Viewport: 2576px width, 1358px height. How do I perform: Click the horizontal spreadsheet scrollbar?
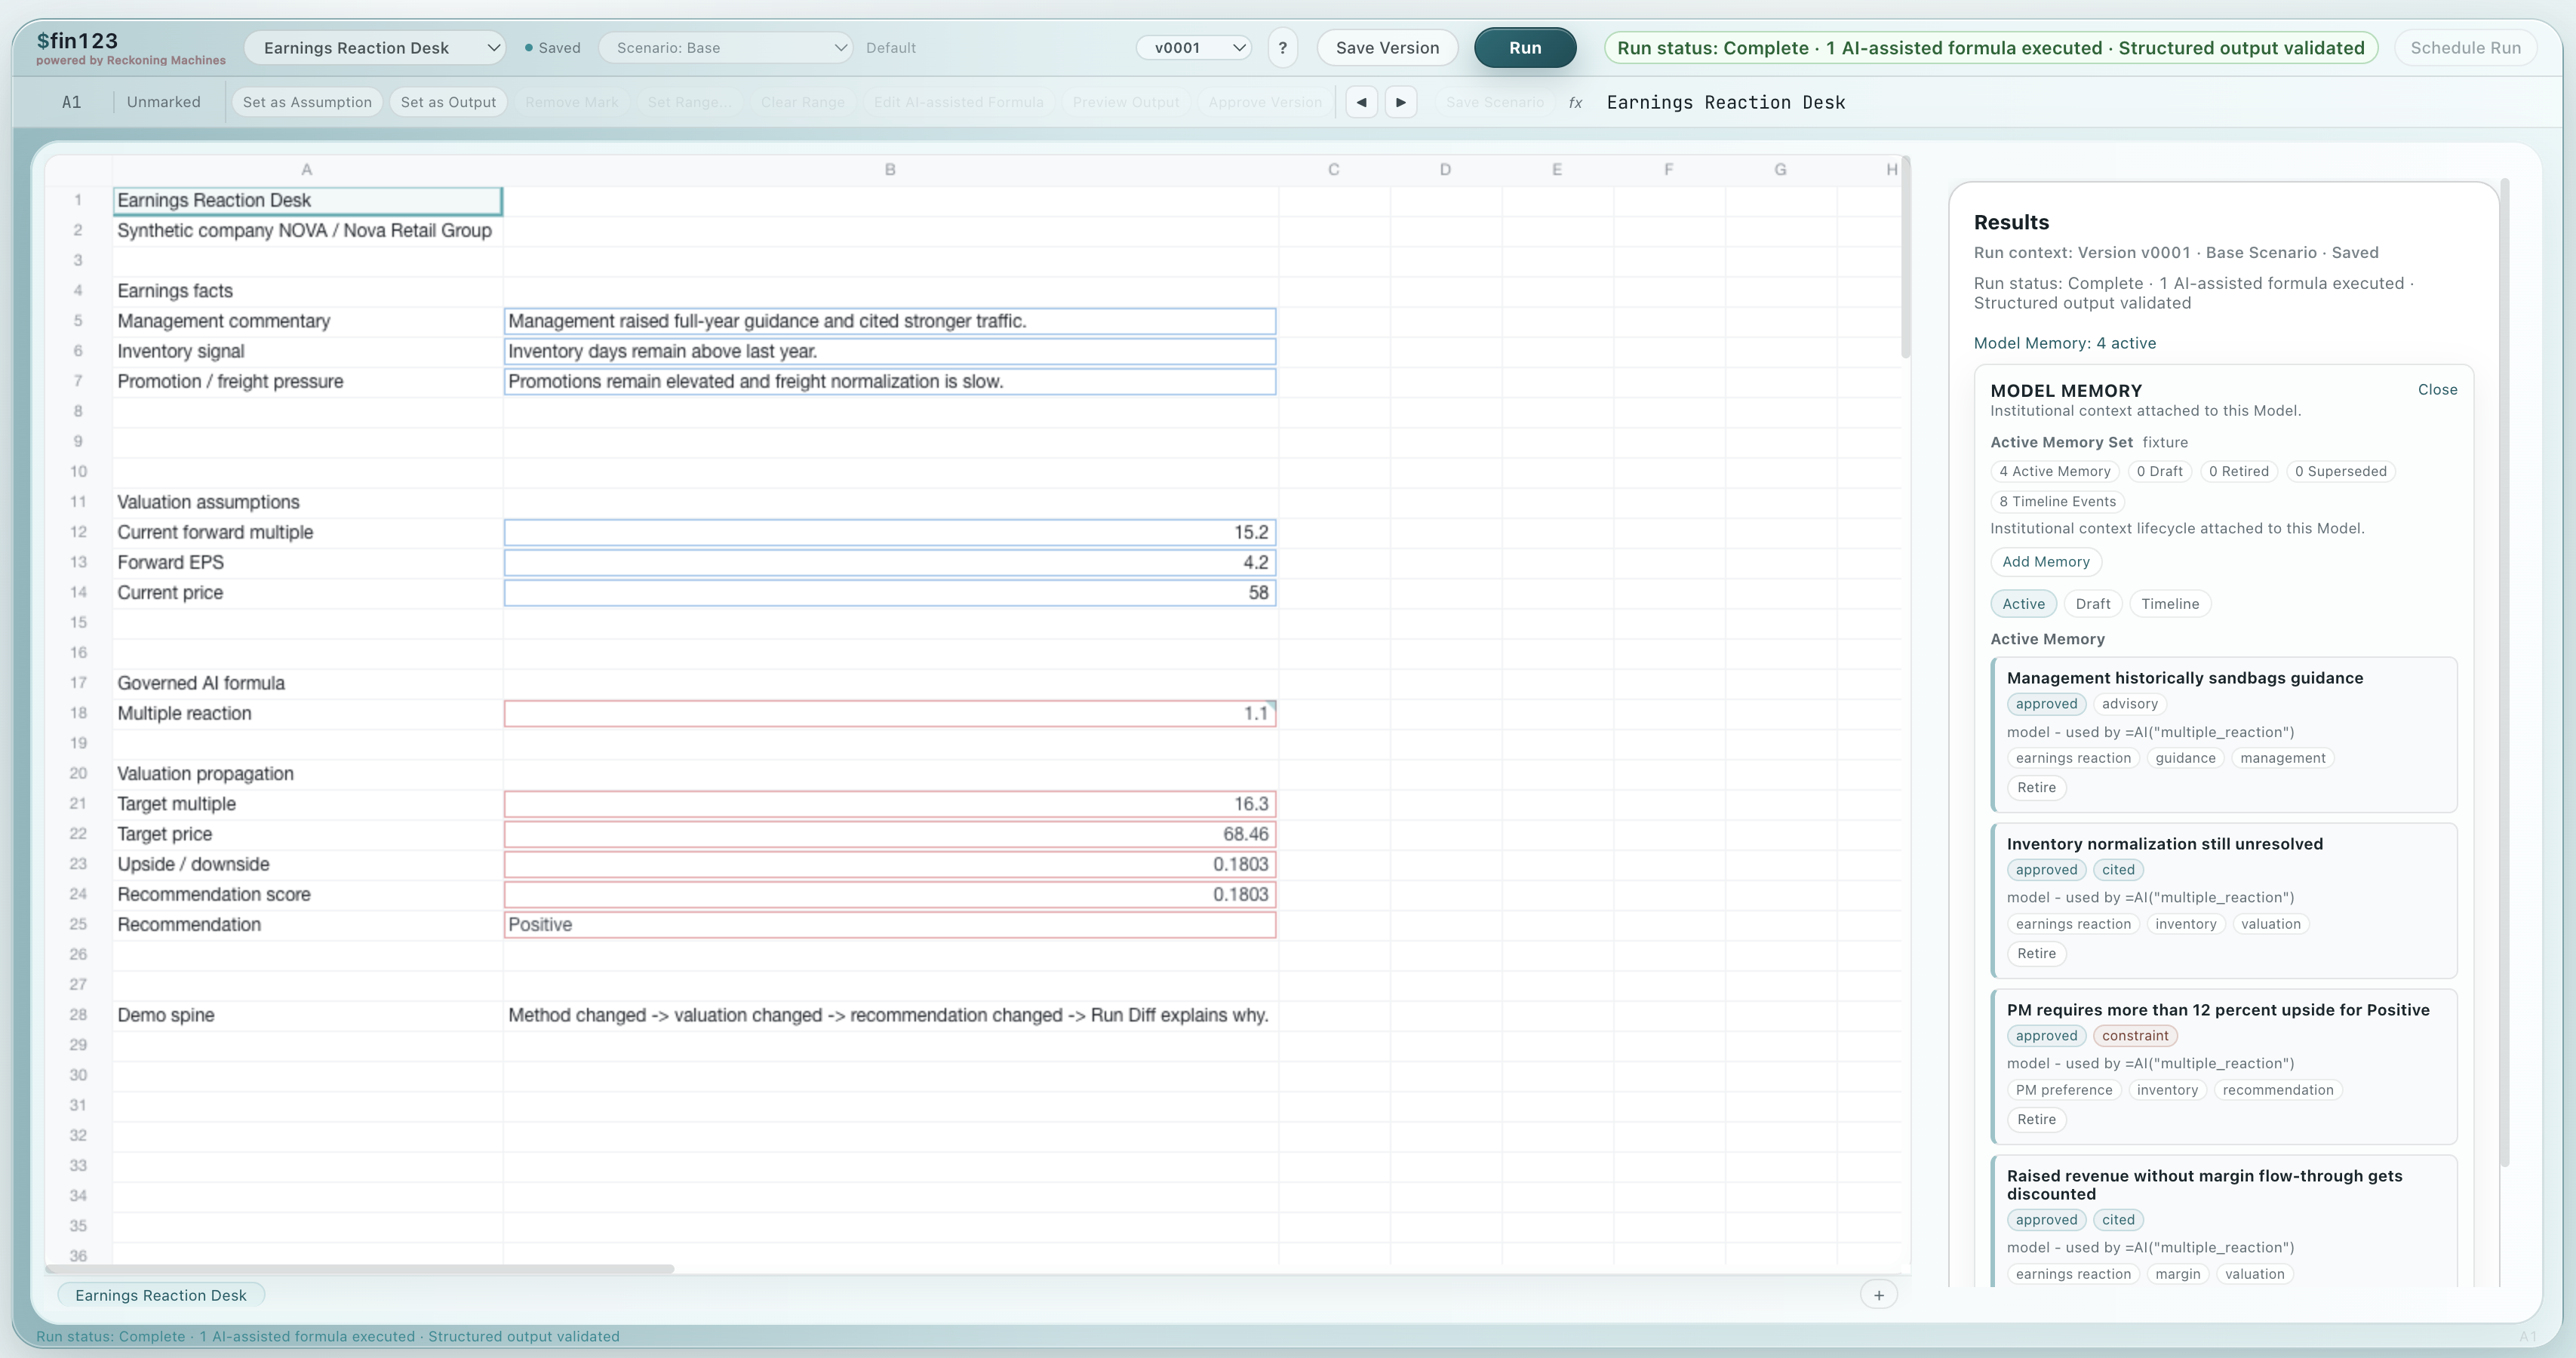point(360,1269)
